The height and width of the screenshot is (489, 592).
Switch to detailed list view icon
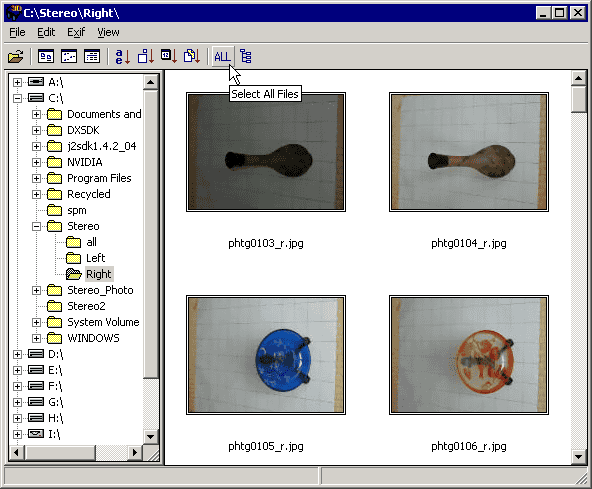[x=92, y=57]
